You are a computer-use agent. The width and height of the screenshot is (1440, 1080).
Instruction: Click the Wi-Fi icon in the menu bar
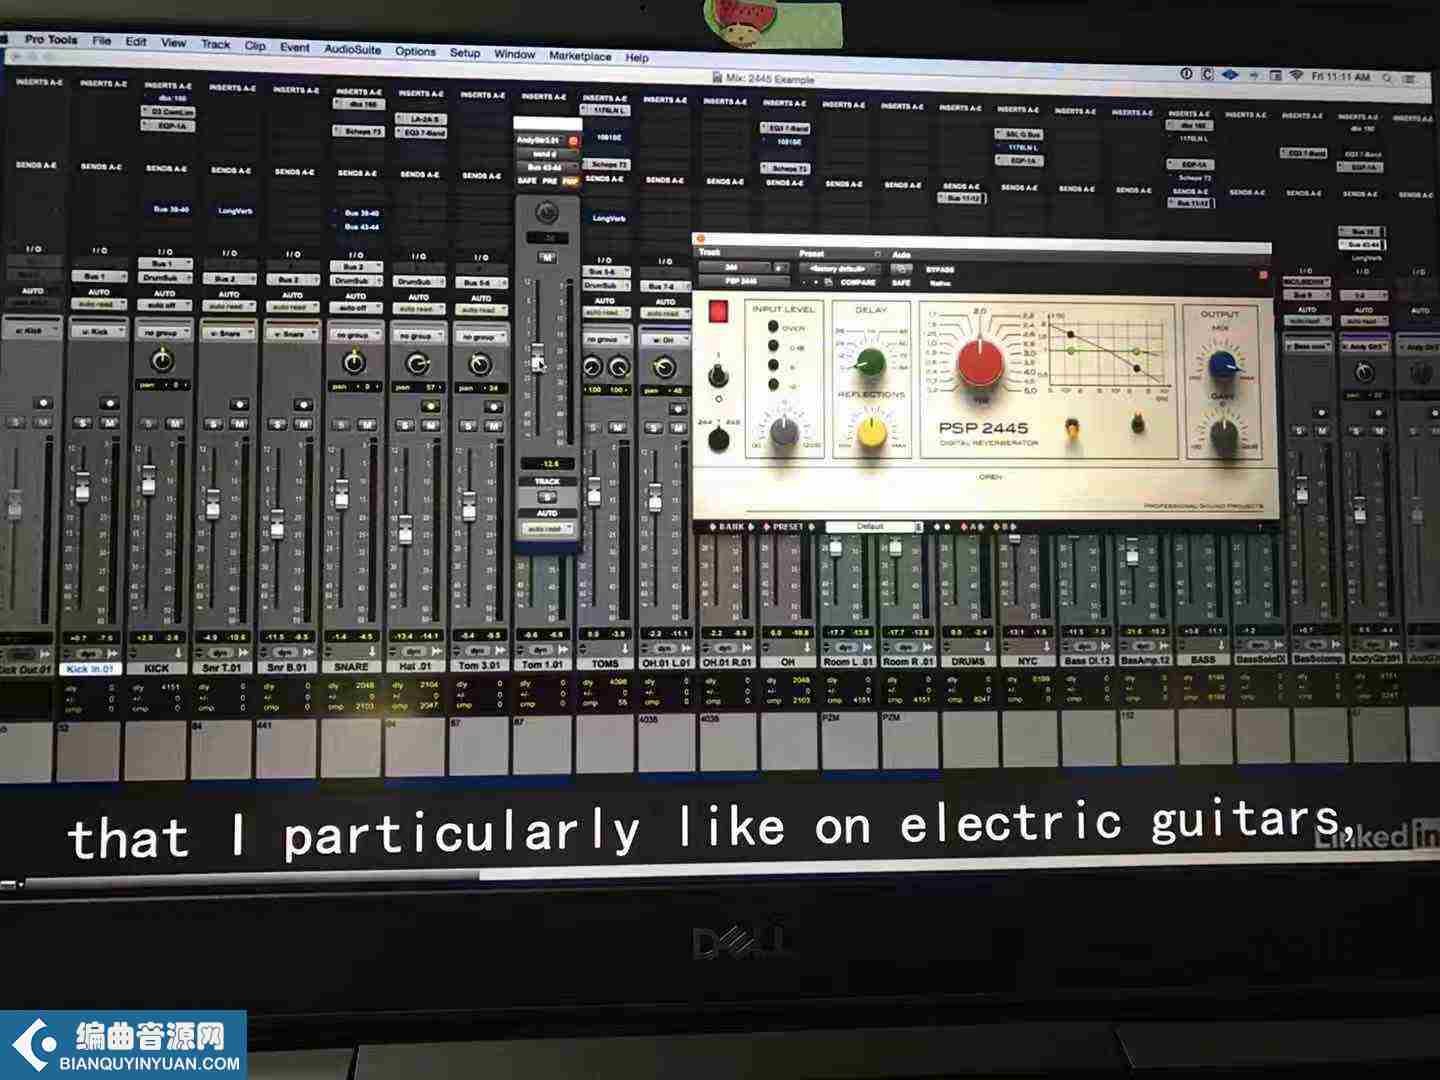tap(1296, 75)
